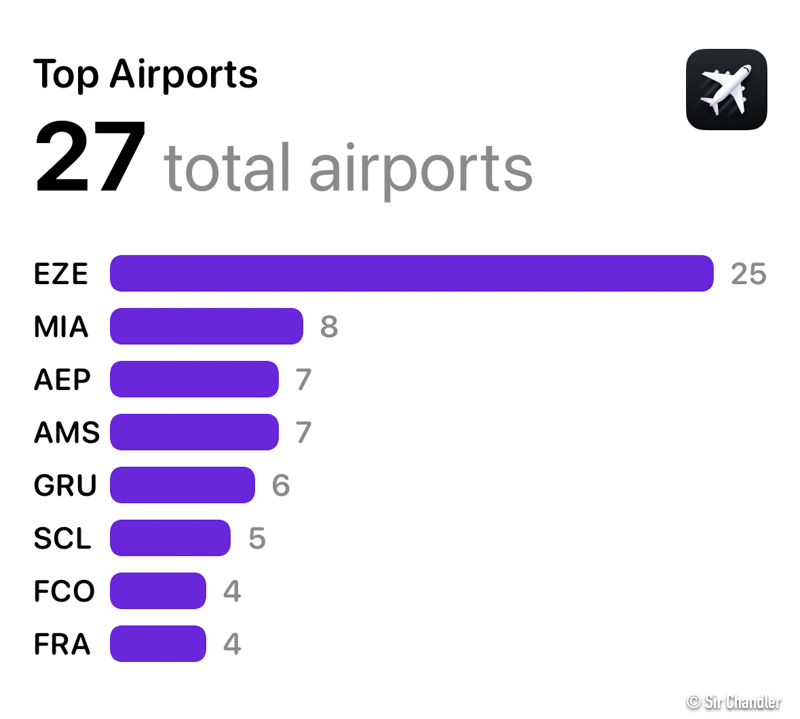Click the Sir Chandler copyright watermark
Image resolution: width=800 pixels, height=719 pixels.
732,702
